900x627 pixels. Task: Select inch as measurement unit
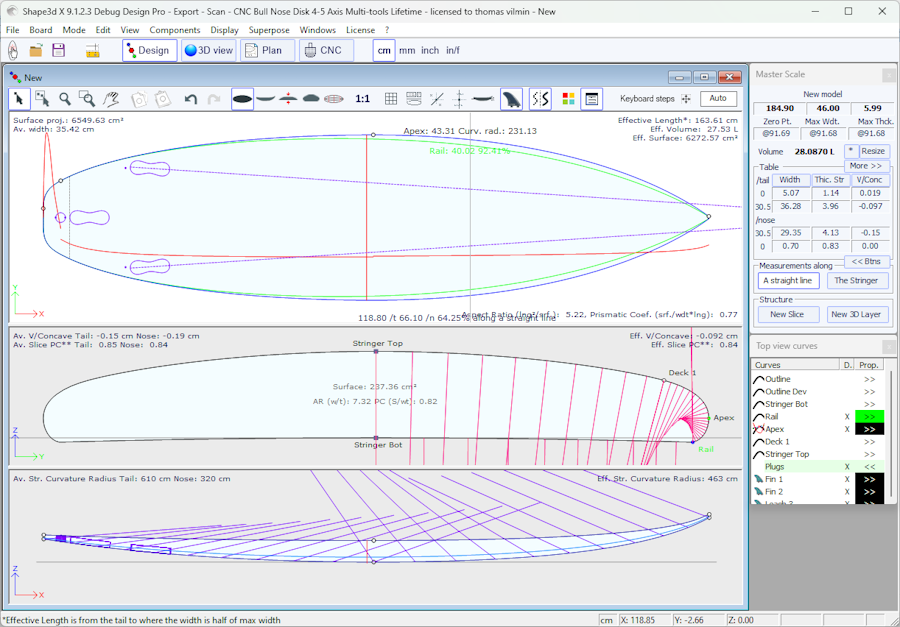[430, 50]
